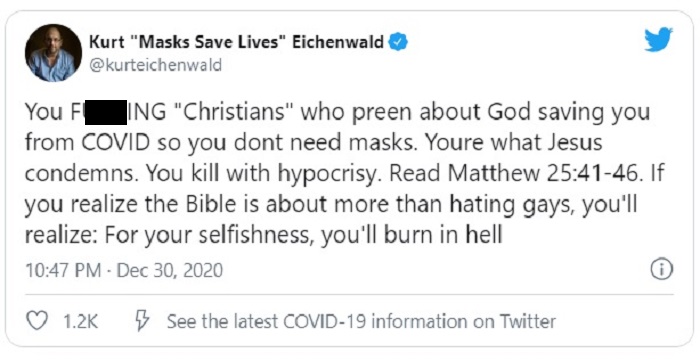Click the Twitter bird logo
Viewport: 700px width, 360px height.
tap(658, 39)
